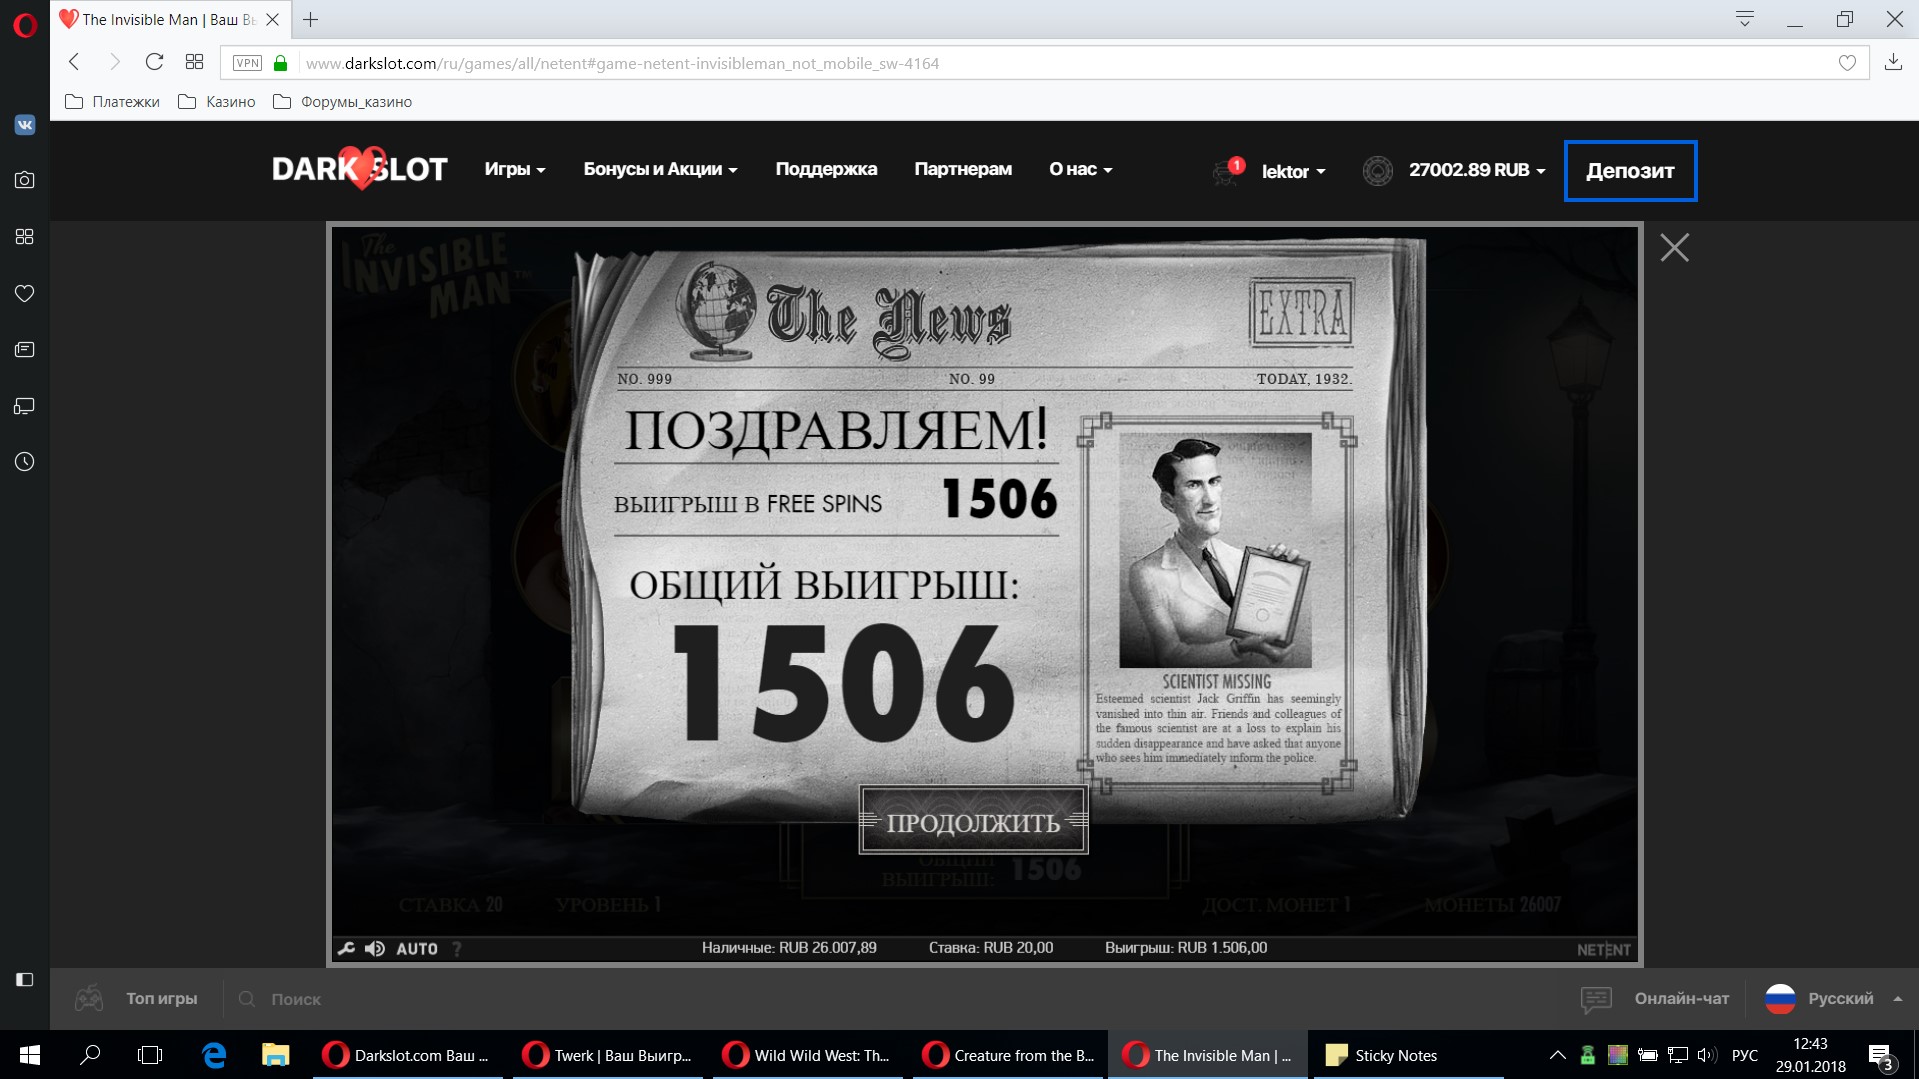Mute the game sound speaker icon
This screenshot has height=1079, width=1919.
[375, 948]
